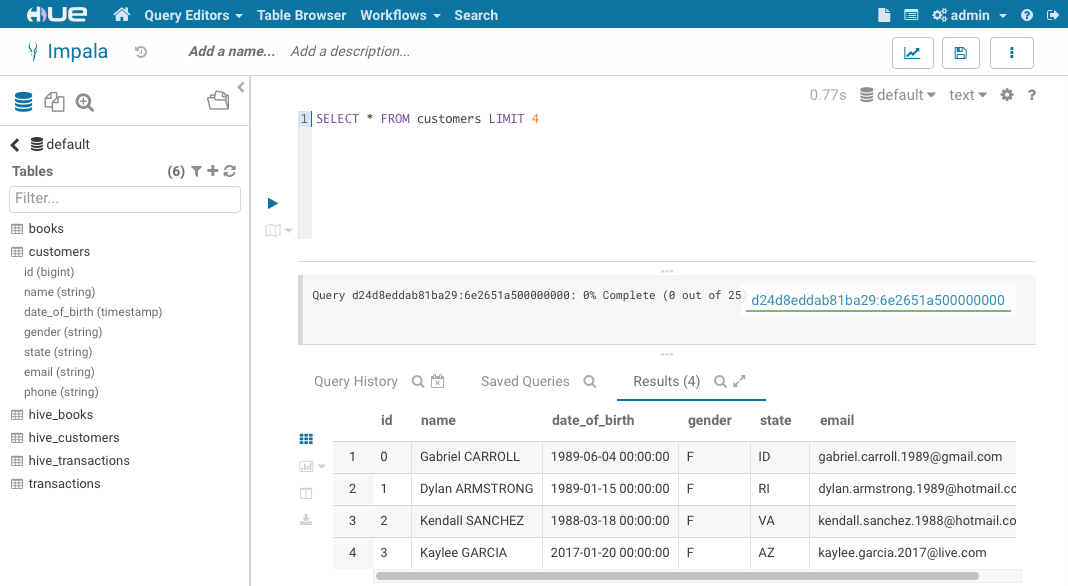Open the Table Browser link

[301, 15]
